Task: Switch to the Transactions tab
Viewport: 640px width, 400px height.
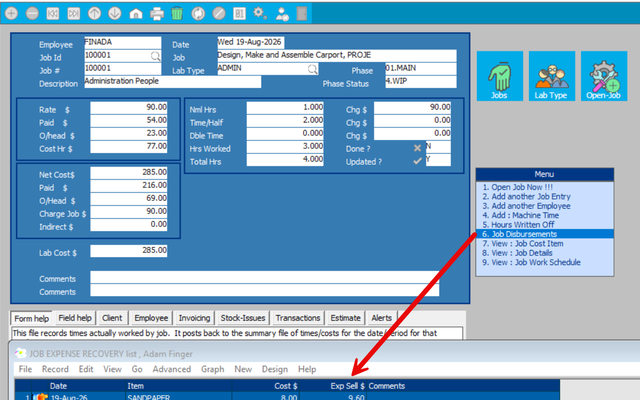Action: [x=298, y=318]
